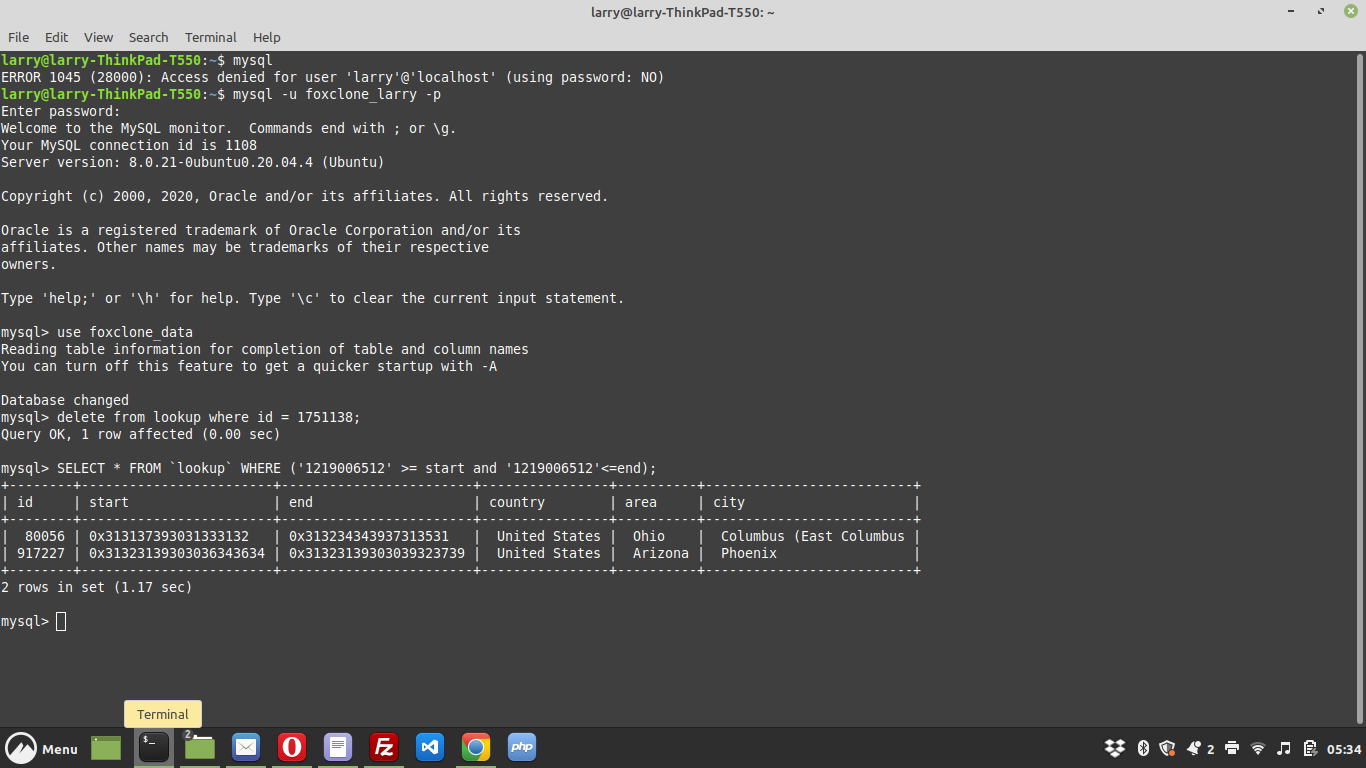The height and width of the screenshot is (768, 1366).
Task: Click the terminal vertical scrollbar
Action: pyautogui.click(x=1361, y=388)
